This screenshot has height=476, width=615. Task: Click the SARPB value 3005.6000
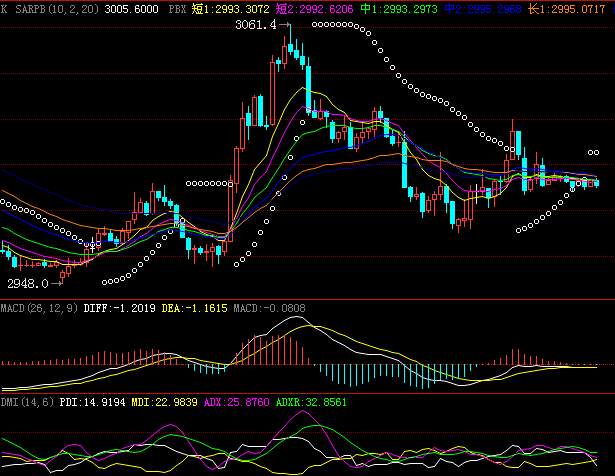(x=131, y=9)
